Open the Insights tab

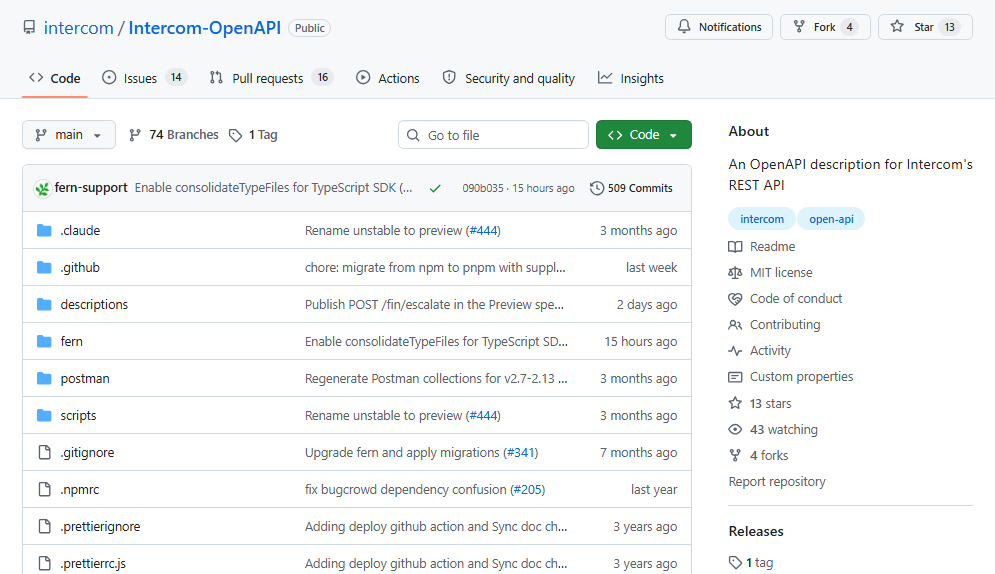click(631, 79)
